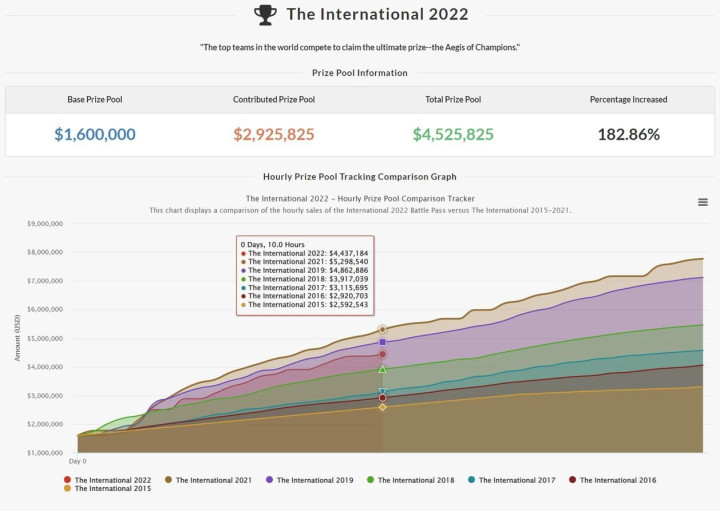This screenshot has height=511, width=720.
Task: Click the chart title Hourly Prize Pool Comparison Tracker
Action: click(x=360, y=199)
